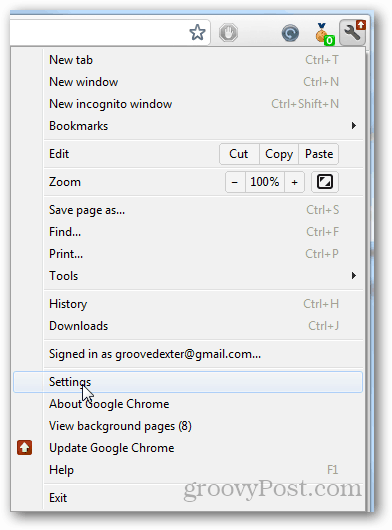Increase zoom with the plus button
Screen dimensions: 392x530
[294, 182]
